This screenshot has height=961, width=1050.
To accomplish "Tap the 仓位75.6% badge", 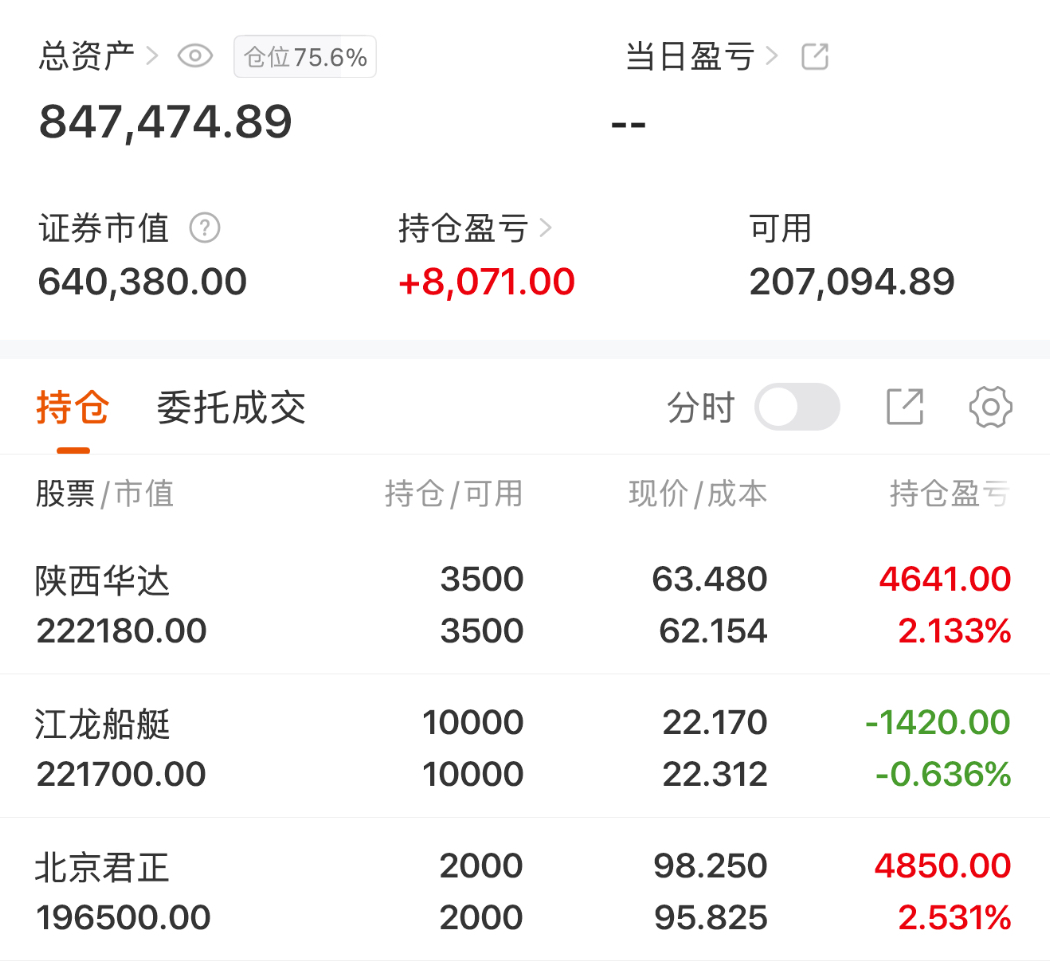I will (x=305, y=57).
